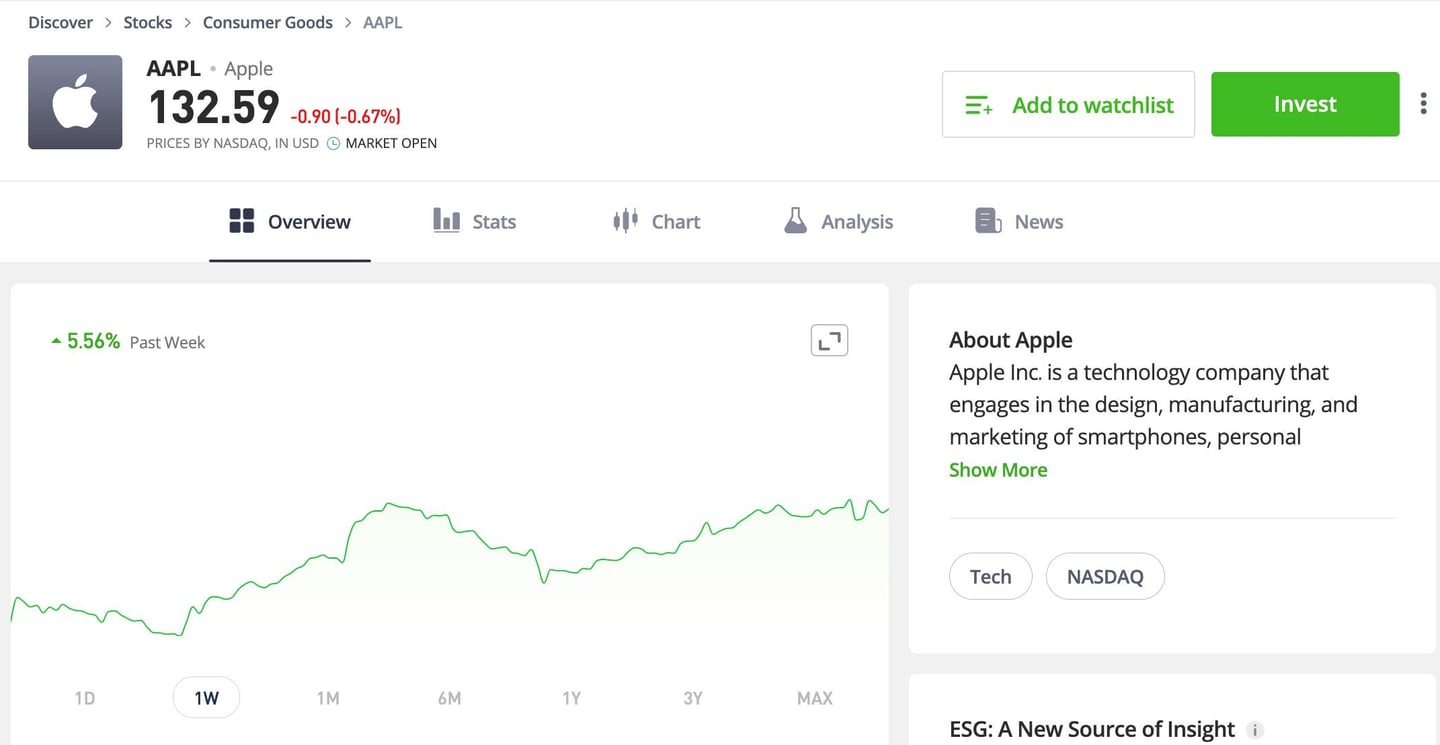Click the Overview grid icon
This screenshot has height=745, width=1440.
point(241,221)
